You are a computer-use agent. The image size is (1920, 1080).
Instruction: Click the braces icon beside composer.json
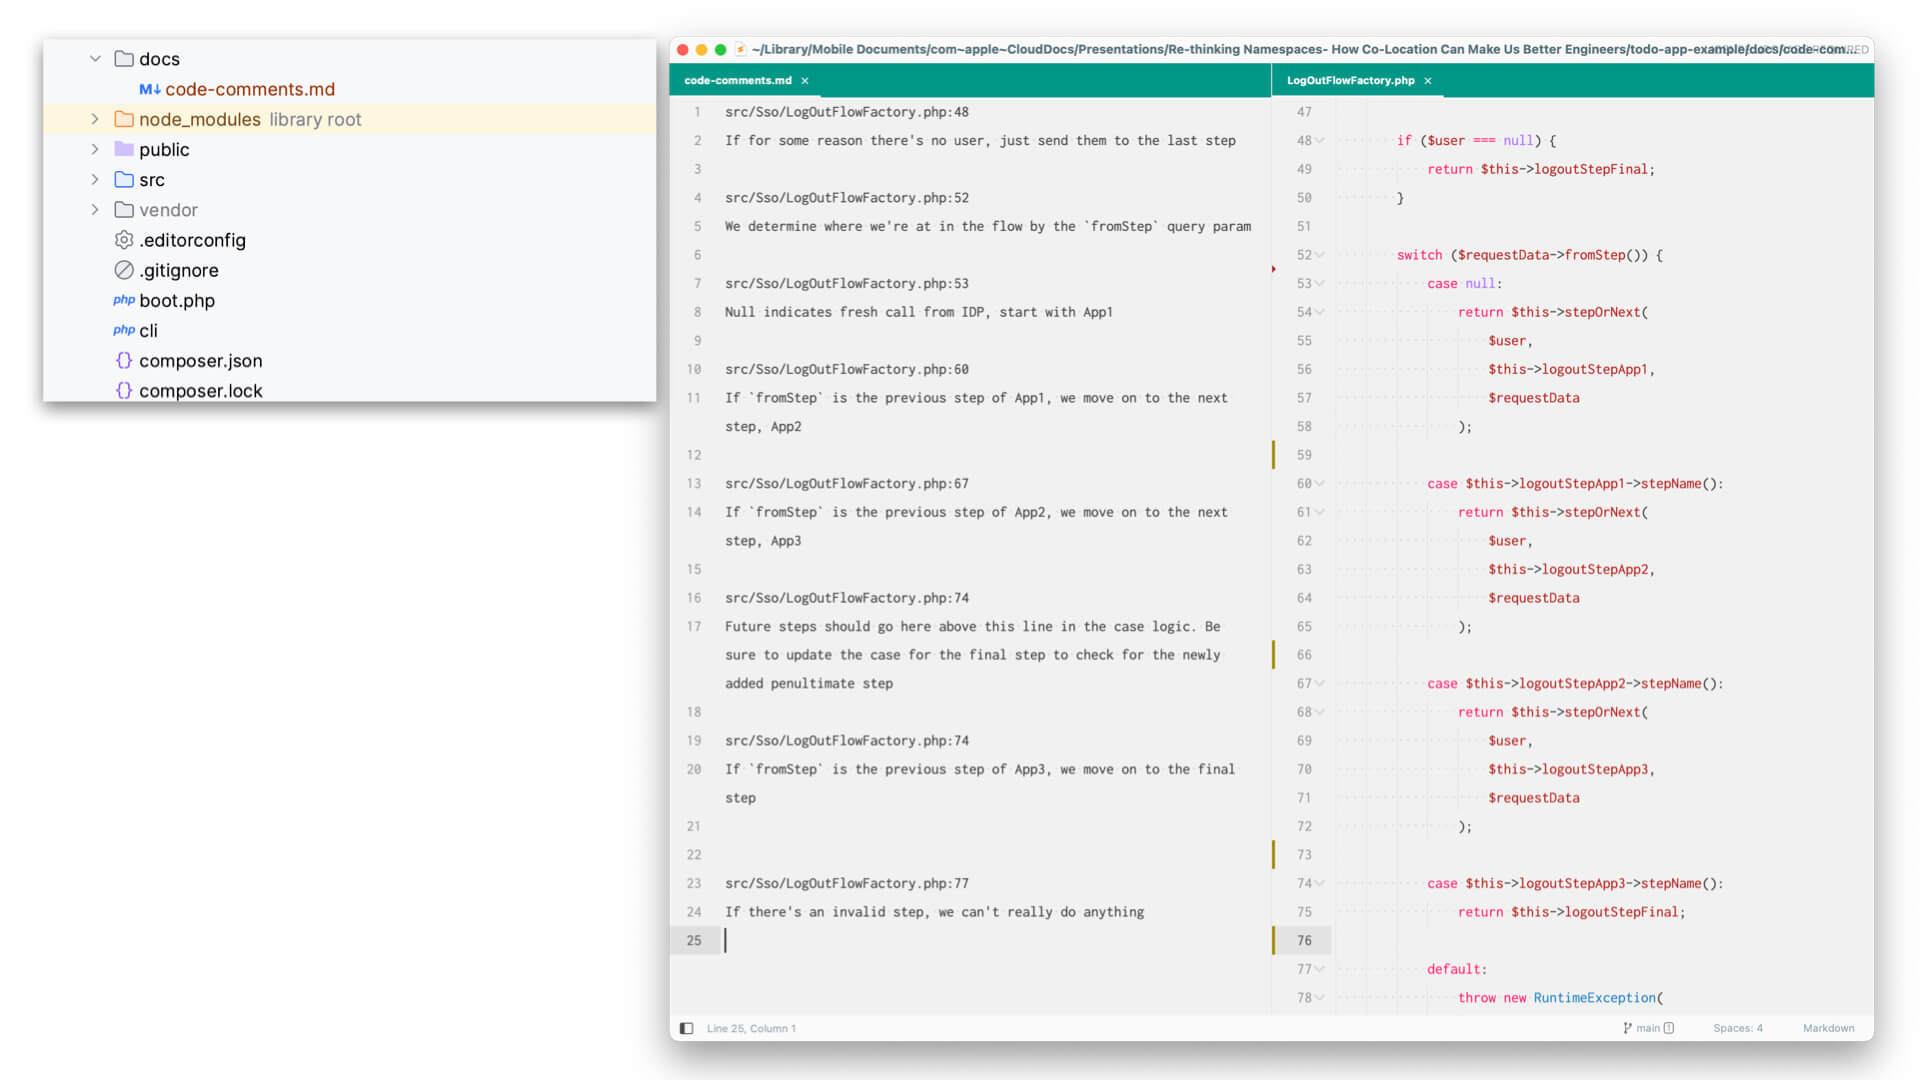pos(124,360)
